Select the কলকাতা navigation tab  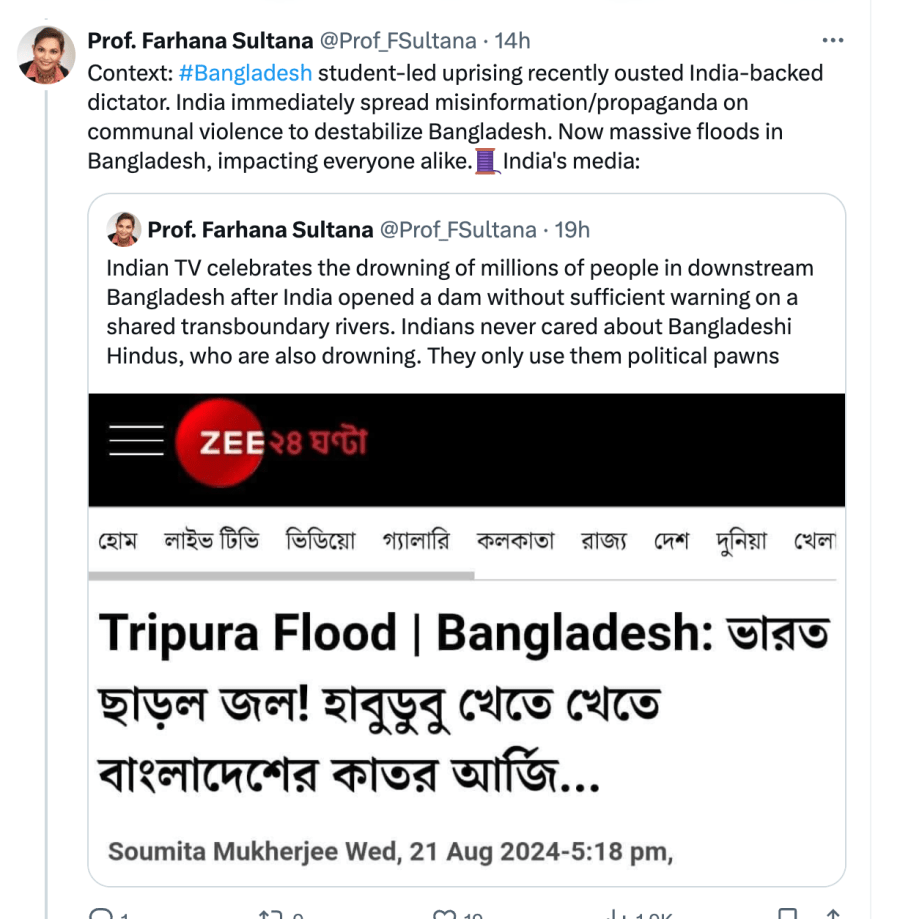515,541
